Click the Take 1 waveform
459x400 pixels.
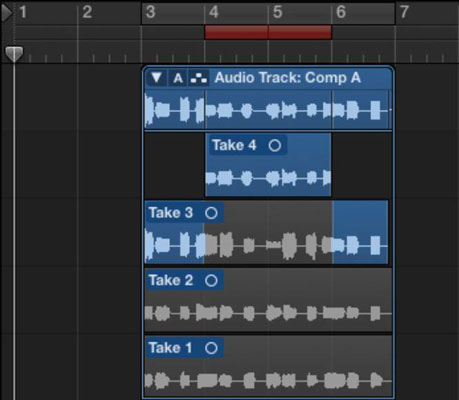pos(268,380)
